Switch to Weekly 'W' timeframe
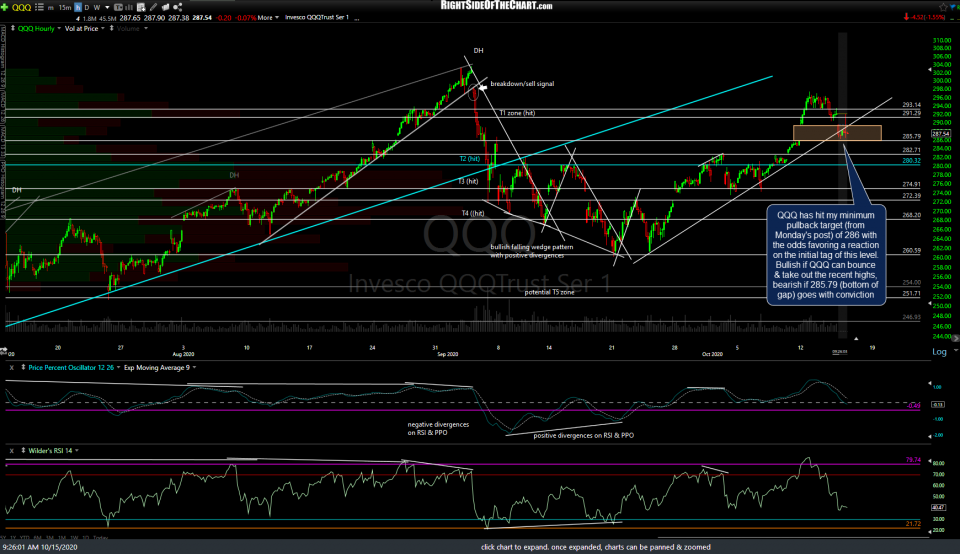 pyautogui.click(x=97, y=8)
